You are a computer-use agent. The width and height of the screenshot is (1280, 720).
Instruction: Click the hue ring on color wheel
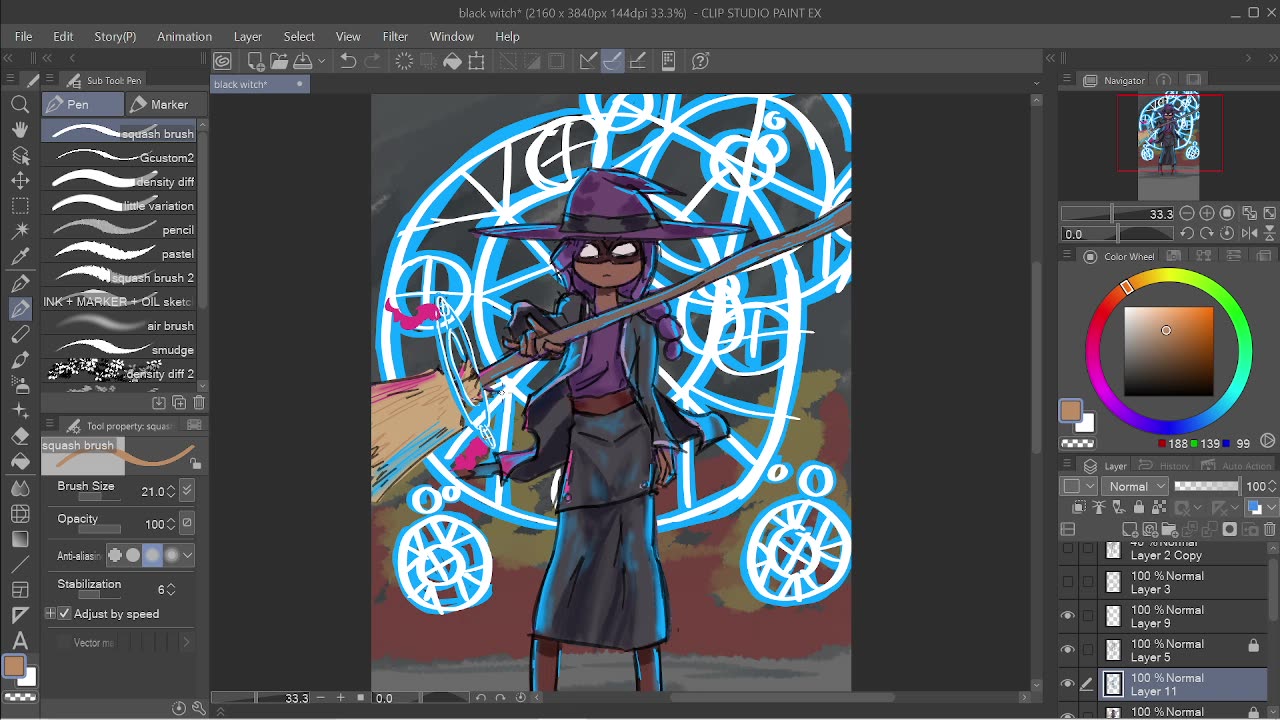pyautogui.click(x=1168, y=350)
